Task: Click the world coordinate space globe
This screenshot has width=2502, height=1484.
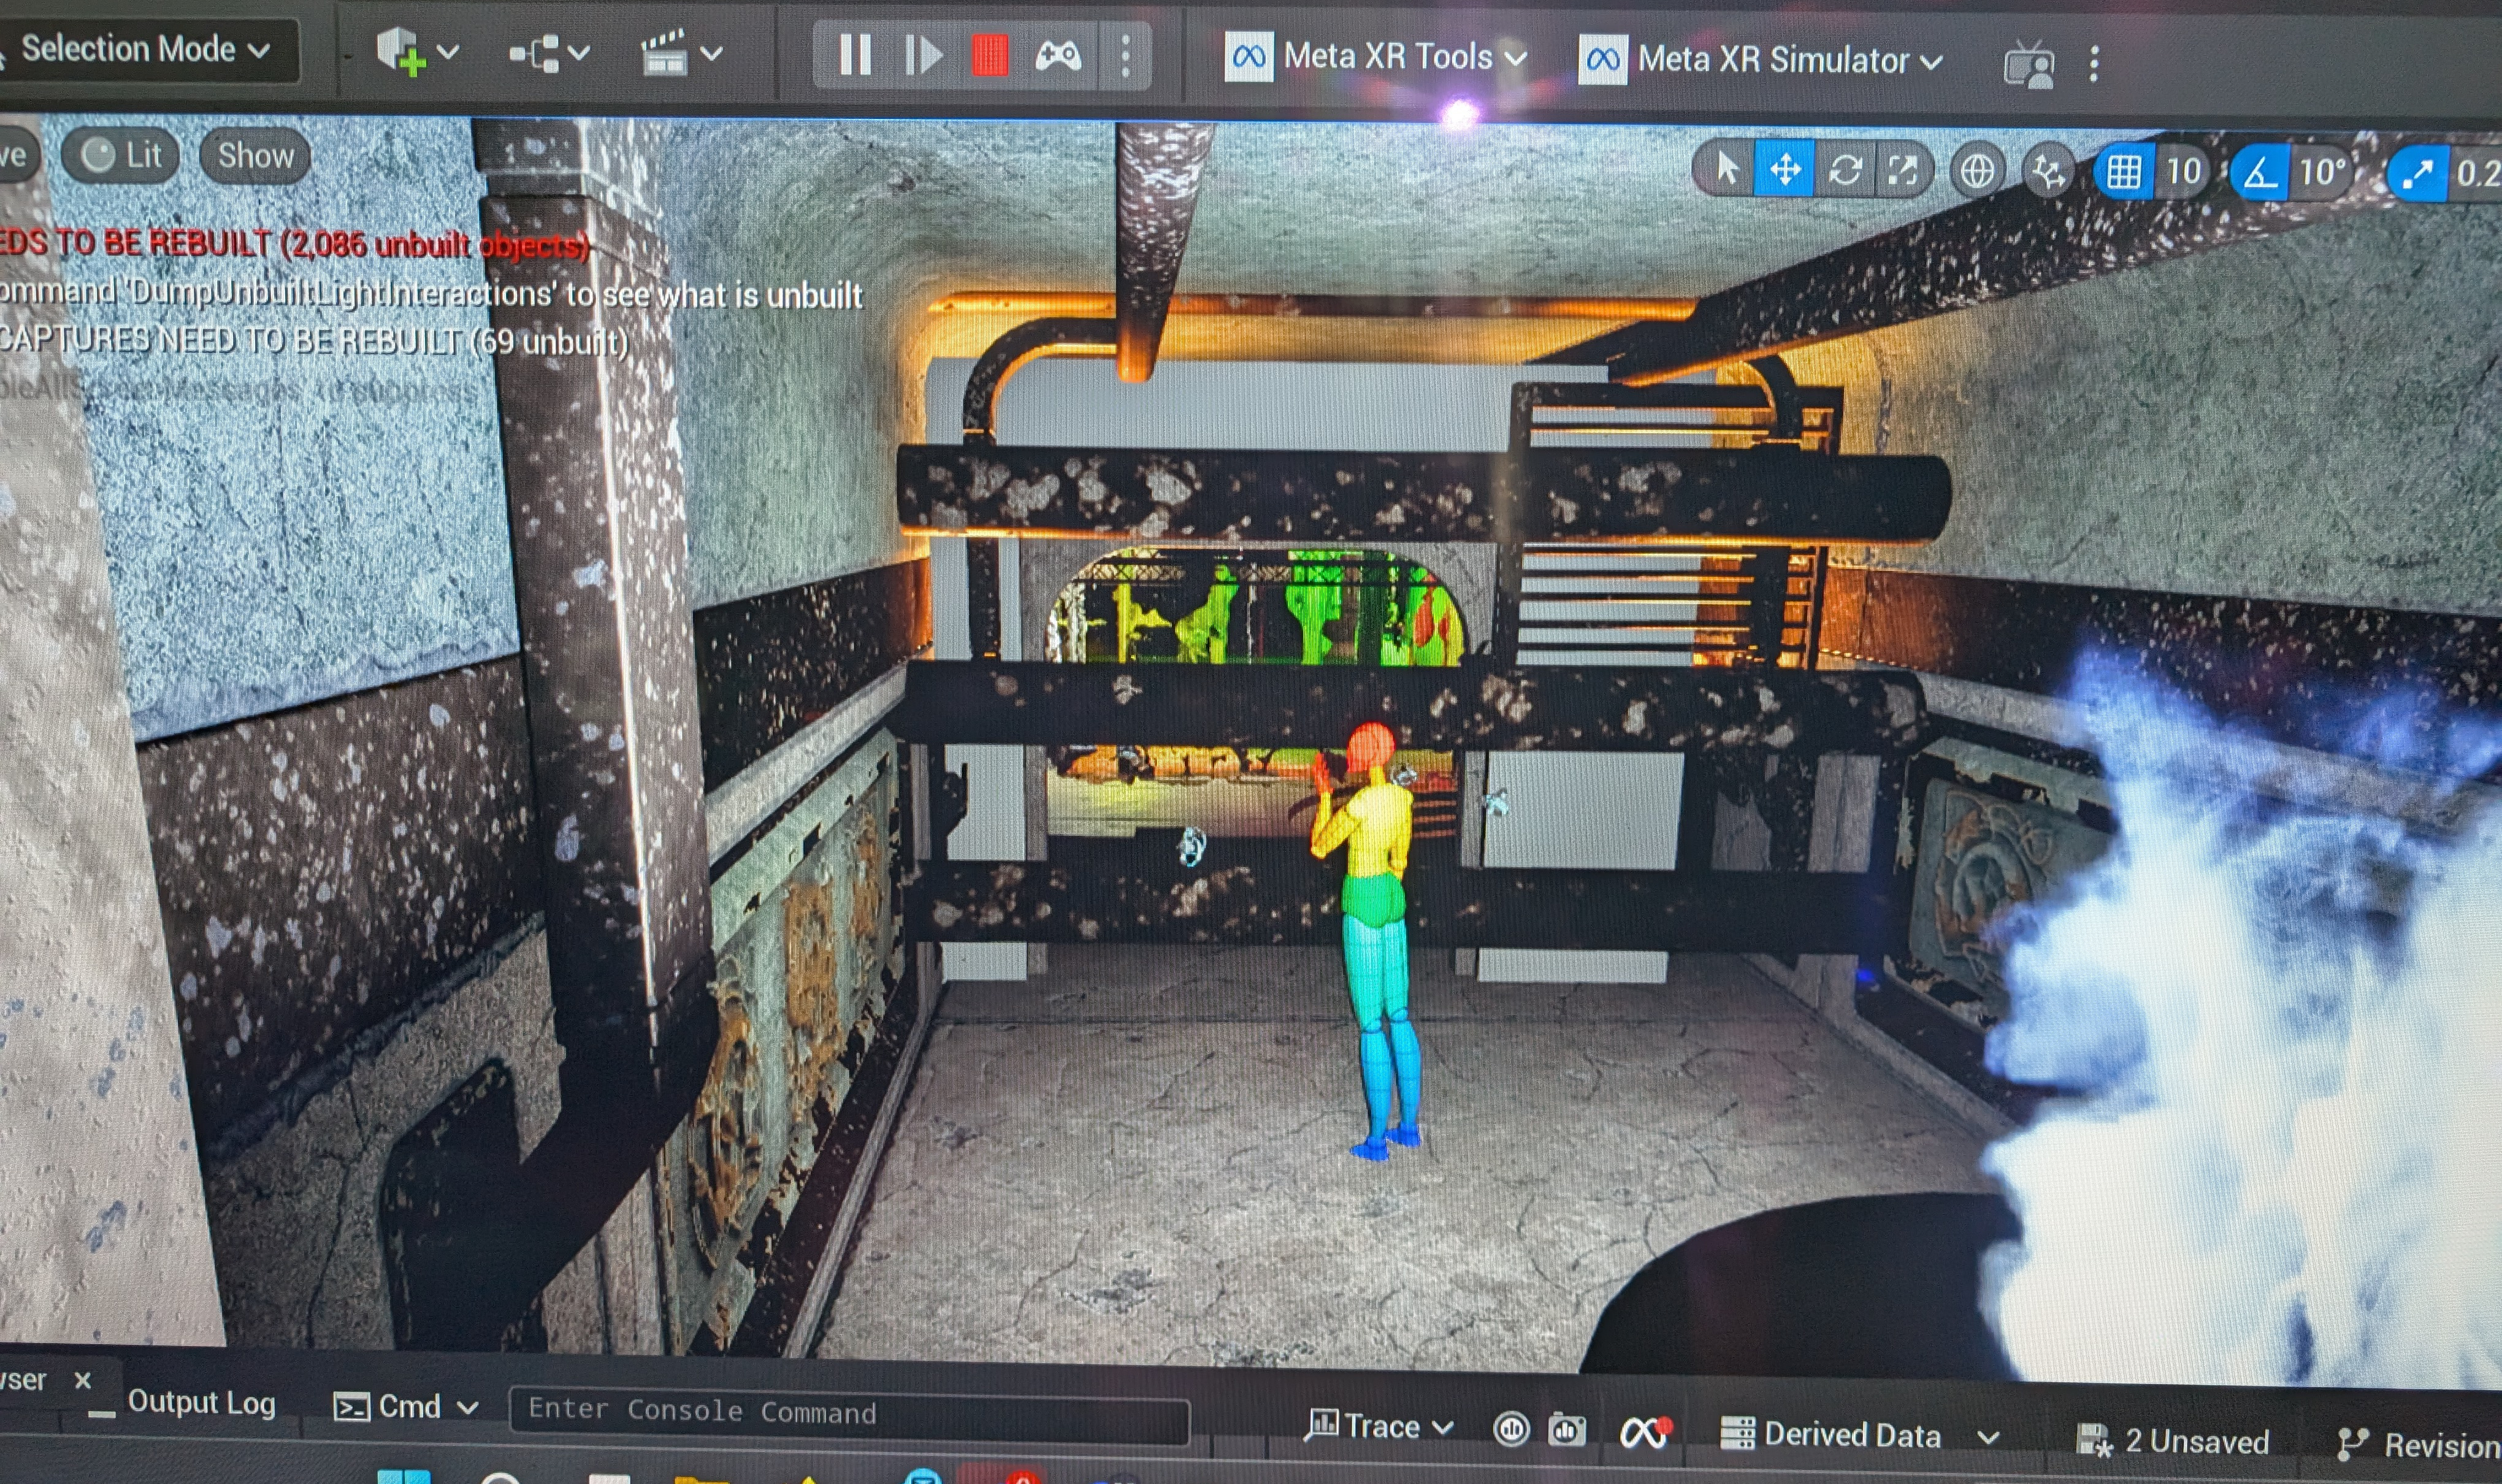Action: tap(1976, 171)
